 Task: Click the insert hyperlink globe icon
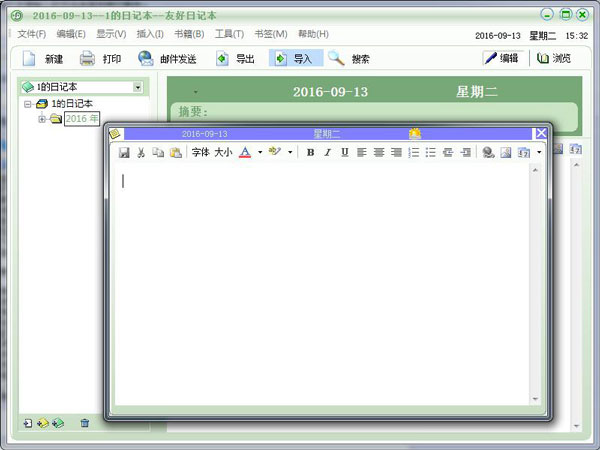488,153
